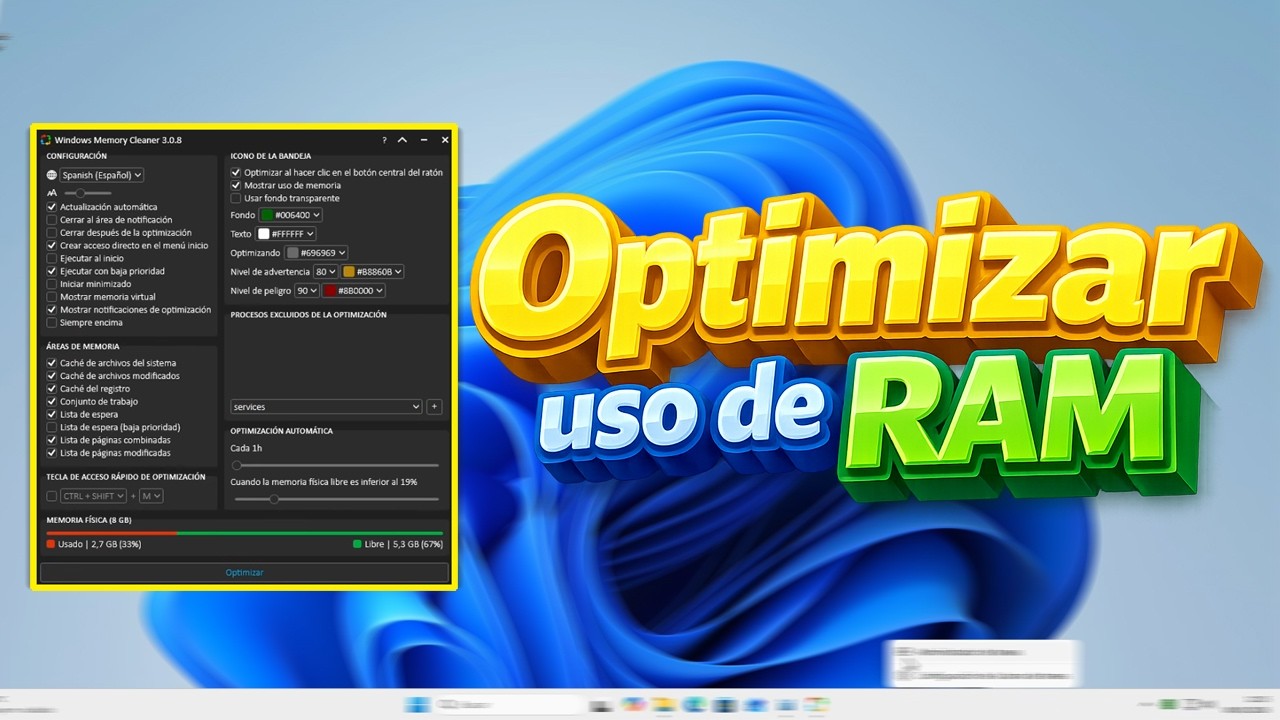Enable Mostrar memoria virtual checkbox
Screen dimensions: 1280x720
tap(52, 297)
